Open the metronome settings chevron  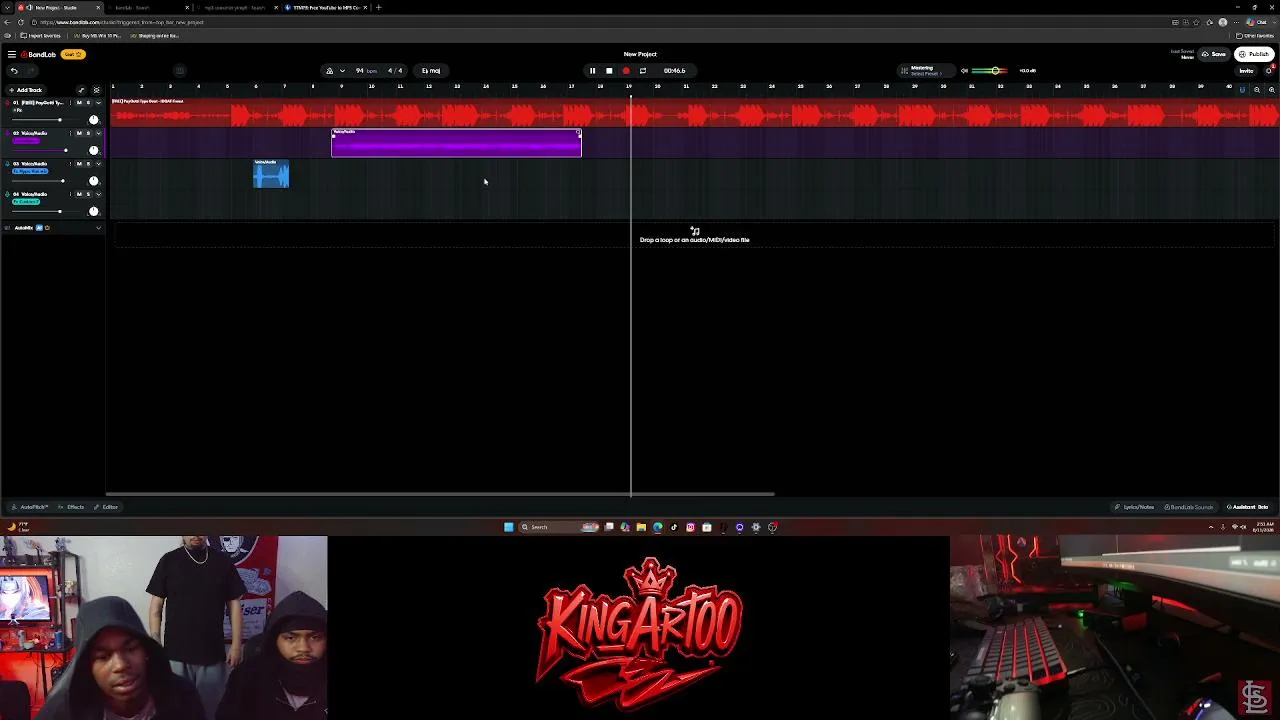(342, 71)
